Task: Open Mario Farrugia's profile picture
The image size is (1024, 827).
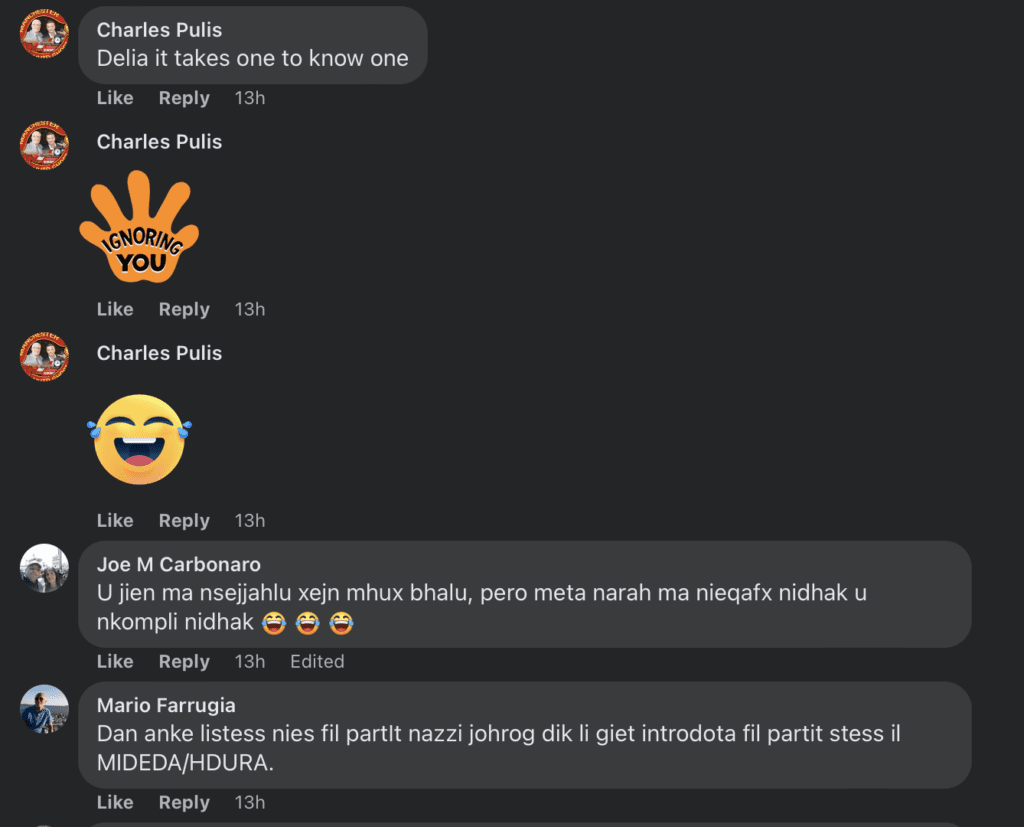Action: point(44,709)
